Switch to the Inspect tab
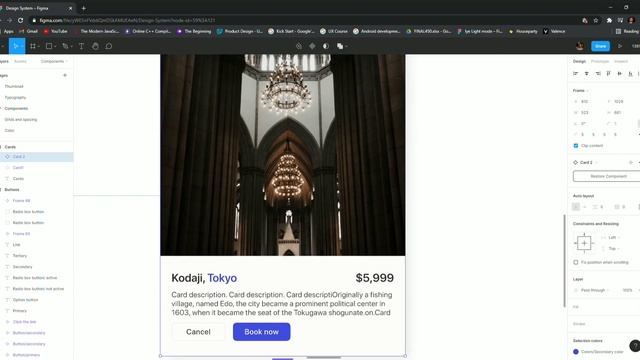Screen dimensions: 640x360 point(621,61)
